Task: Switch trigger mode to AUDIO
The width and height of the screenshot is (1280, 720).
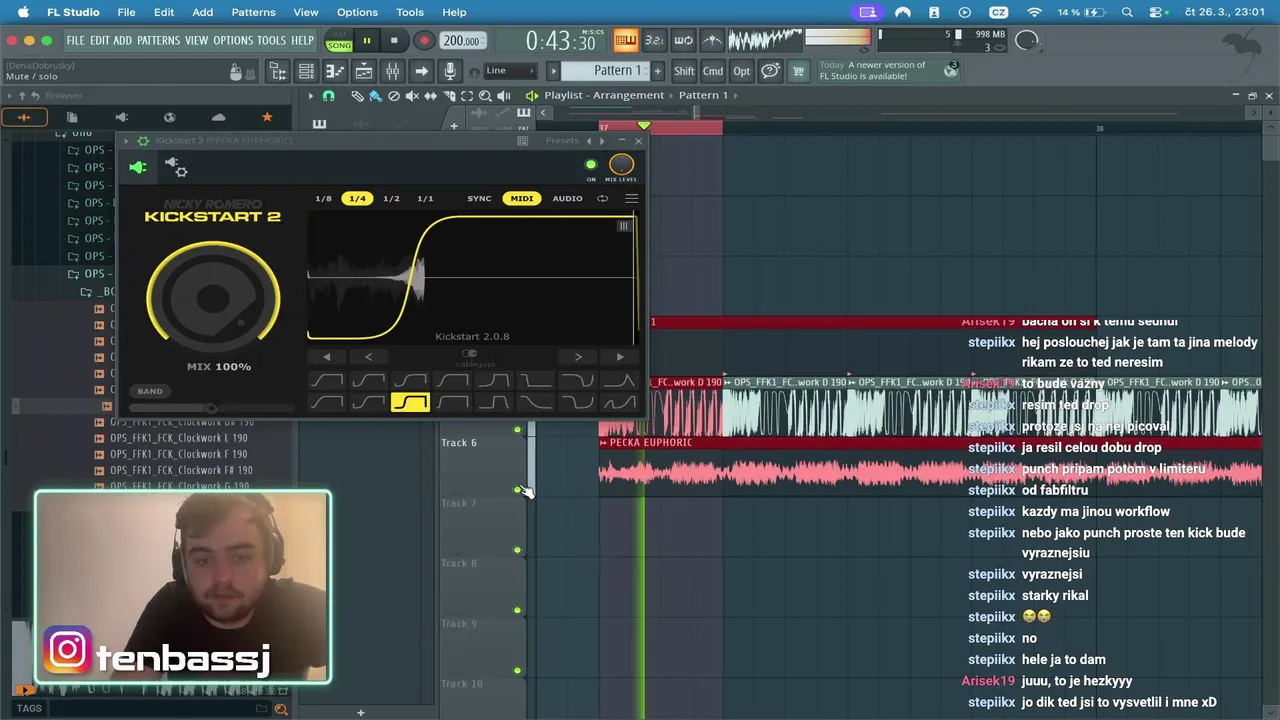Action: (x=567, y=198)
